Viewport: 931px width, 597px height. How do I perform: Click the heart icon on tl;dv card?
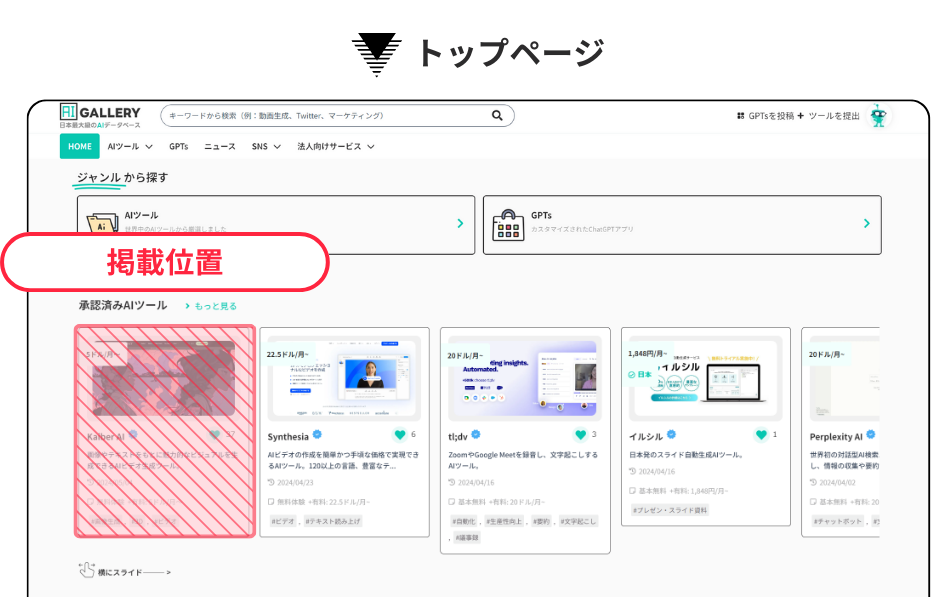click(581, 435)
